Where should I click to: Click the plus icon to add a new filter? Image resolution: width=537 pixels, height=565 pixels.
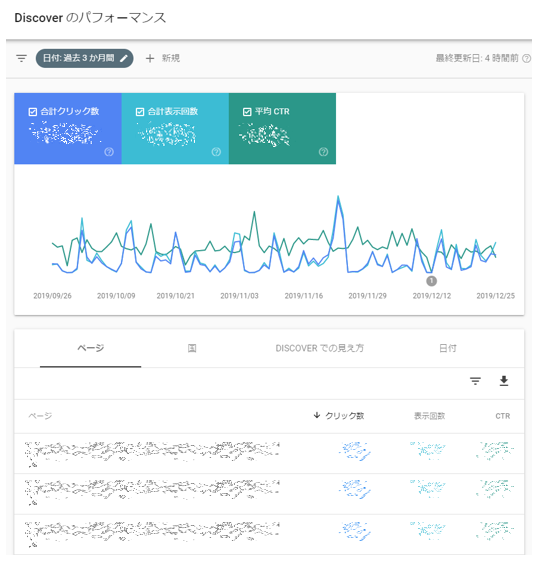pyautogui.click(x=150, y=58)
